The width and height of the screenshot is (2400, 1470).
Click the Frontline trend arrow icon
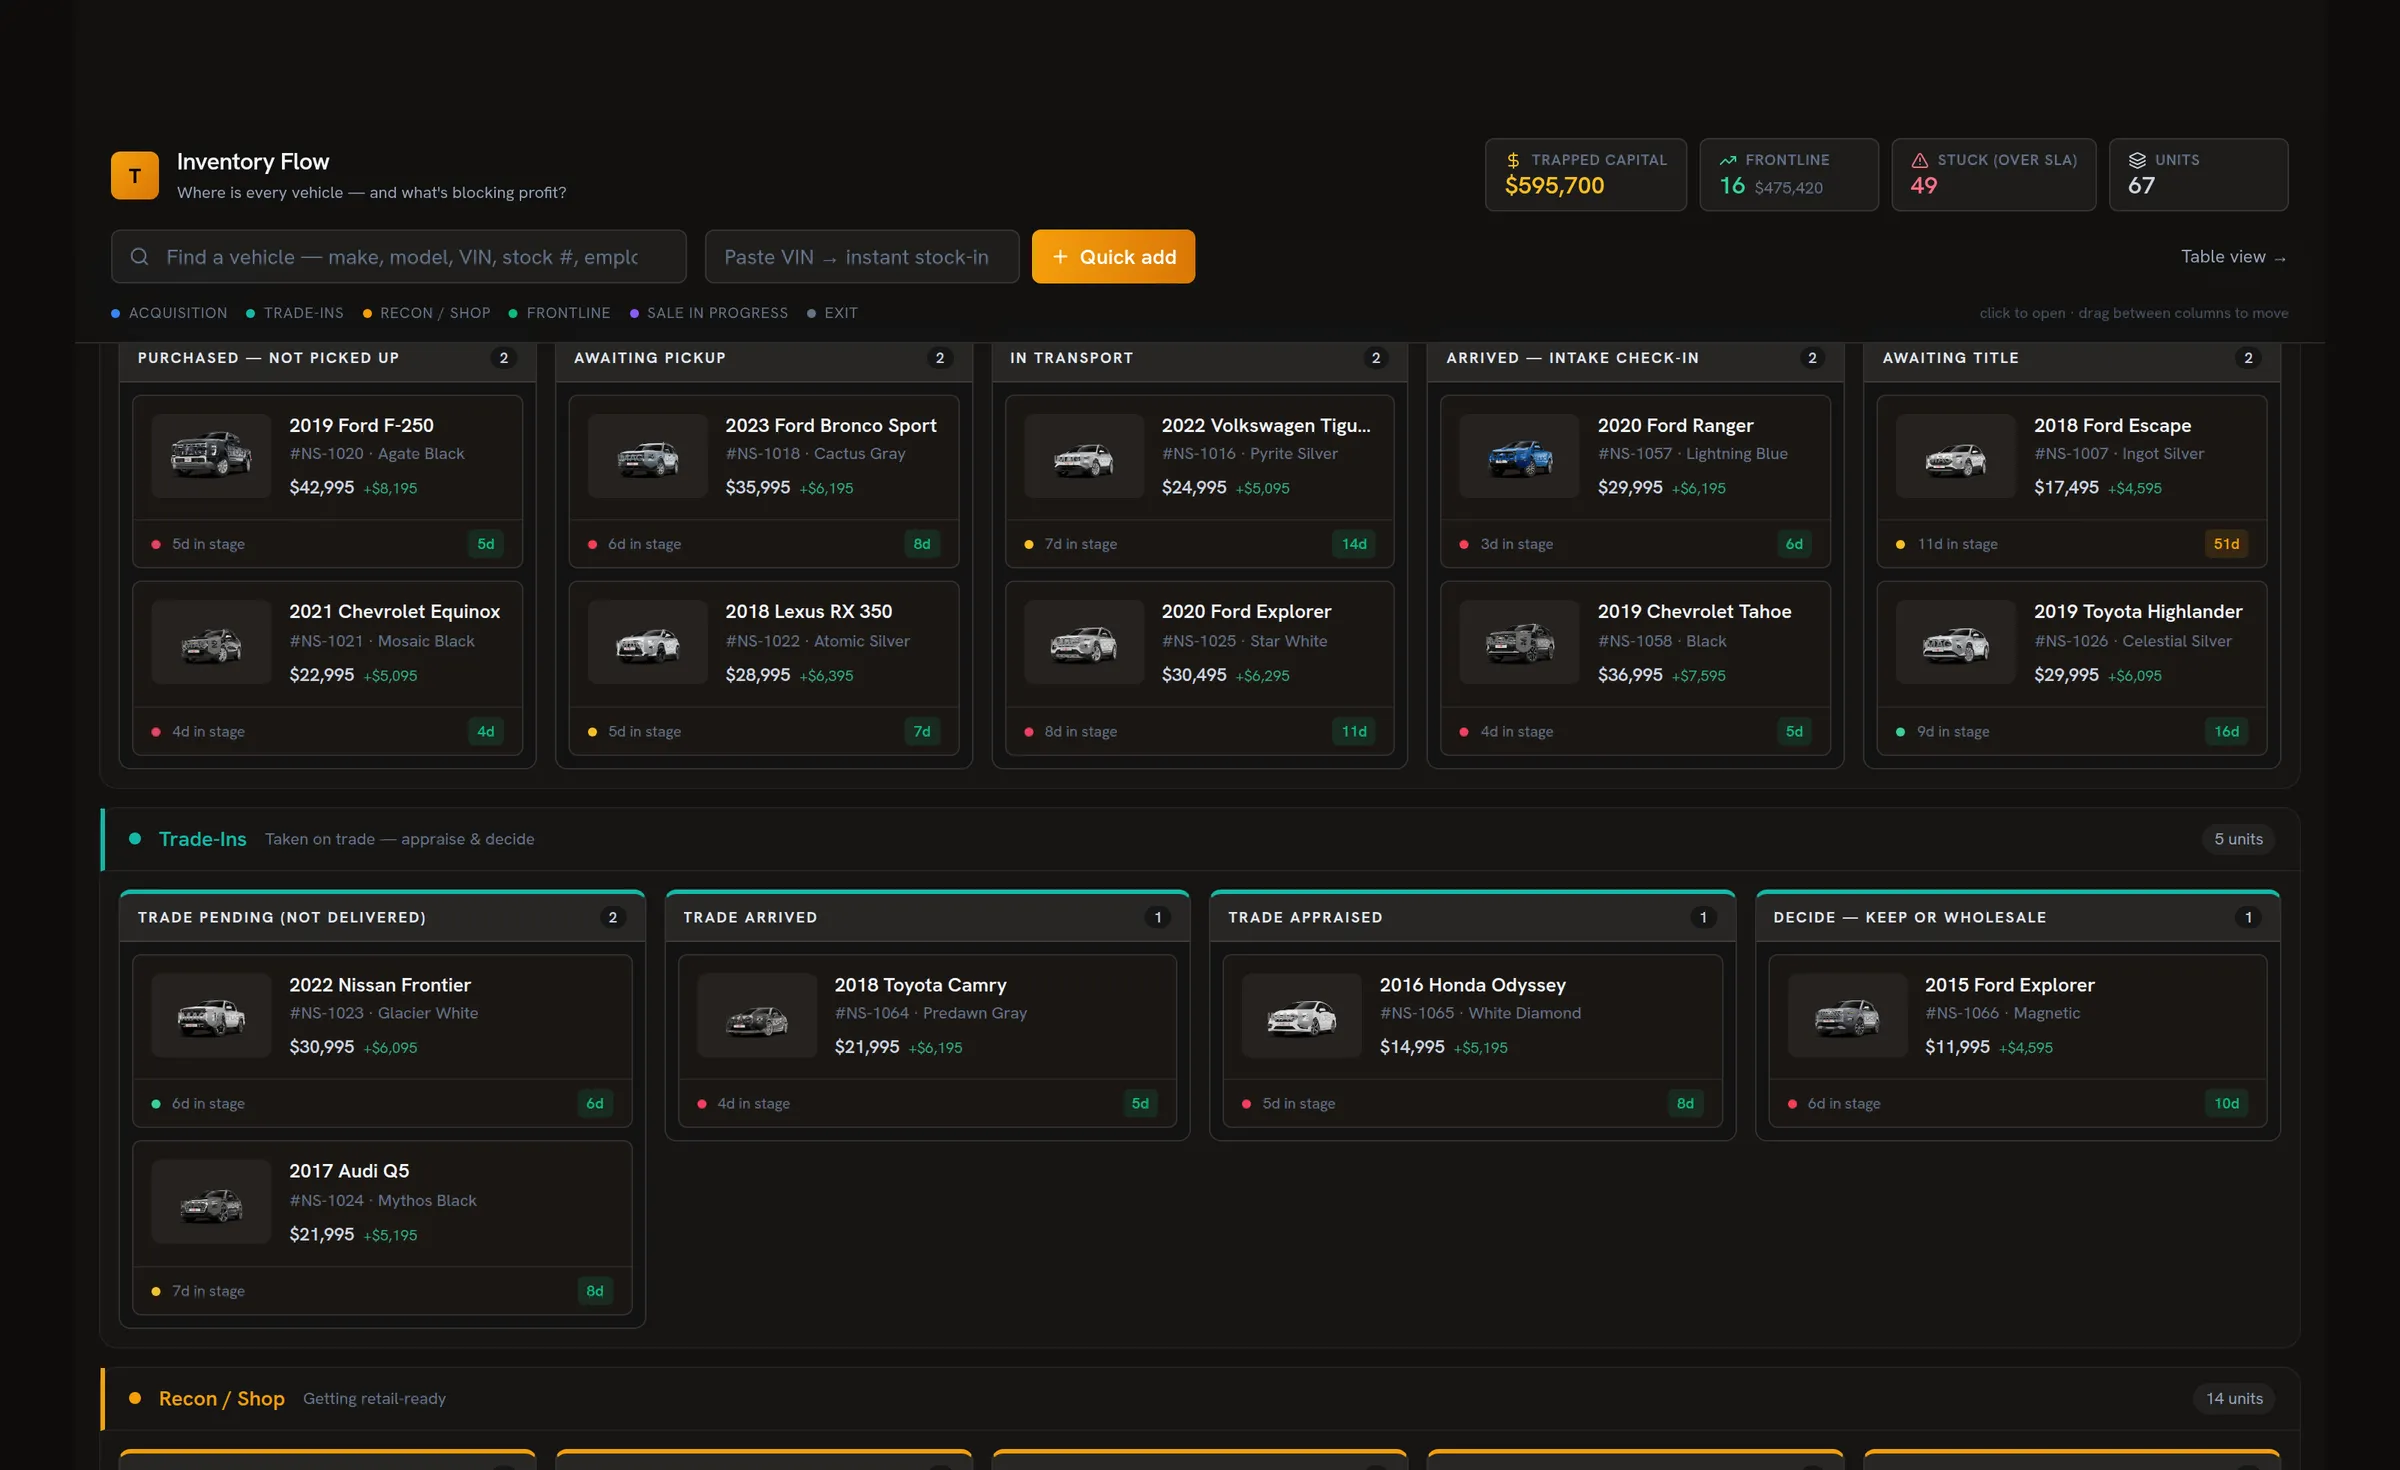[x=1727, y=160]
